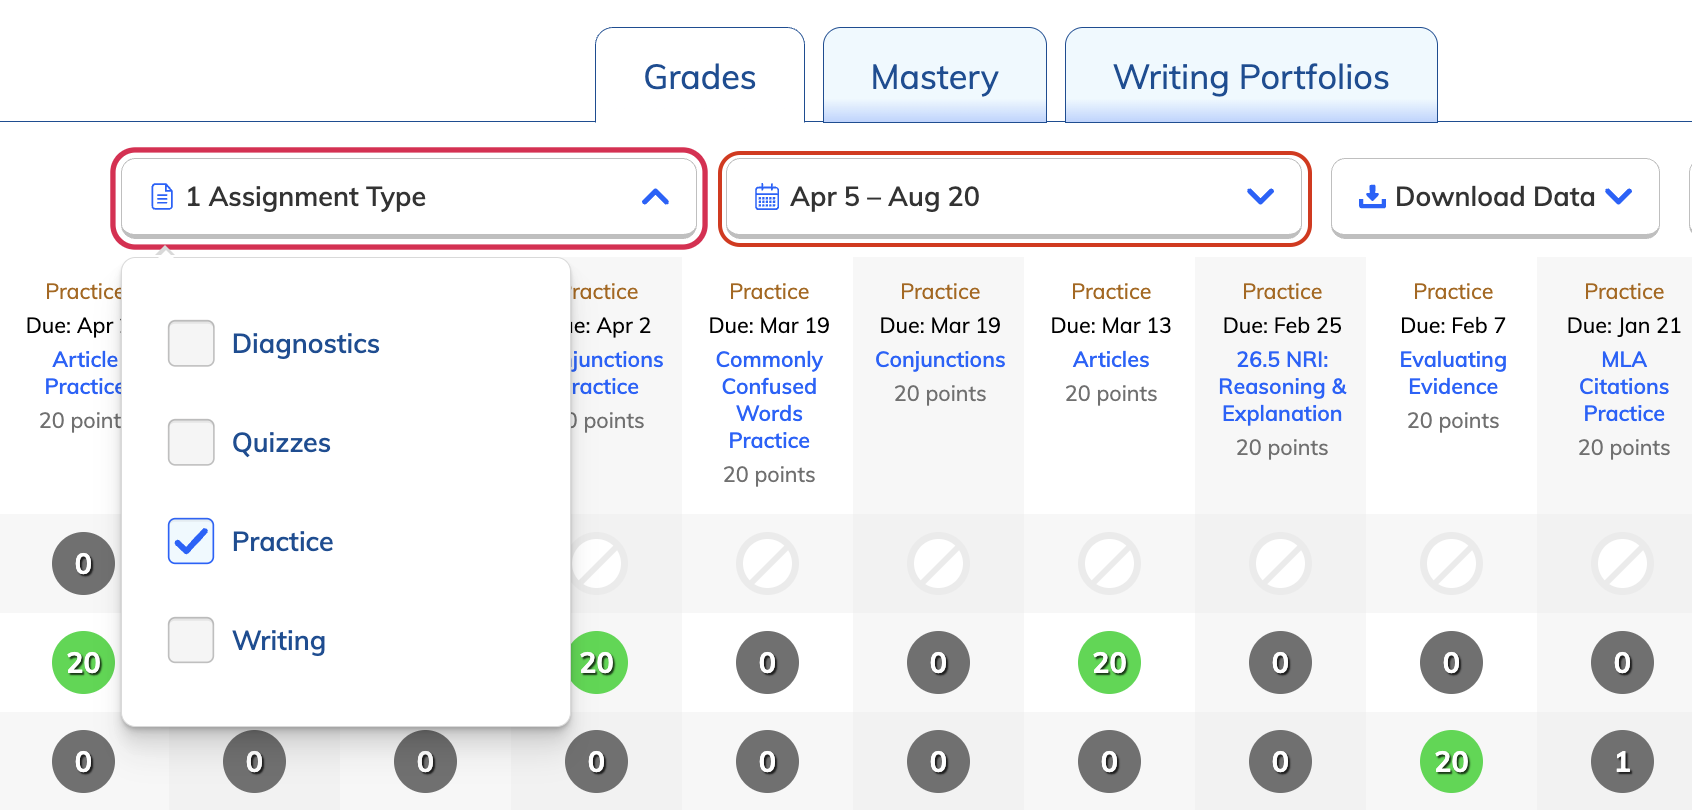Check the Writing assignment type
The width and height of the screenshot is (1692, 810).
(x=190, y=640)
